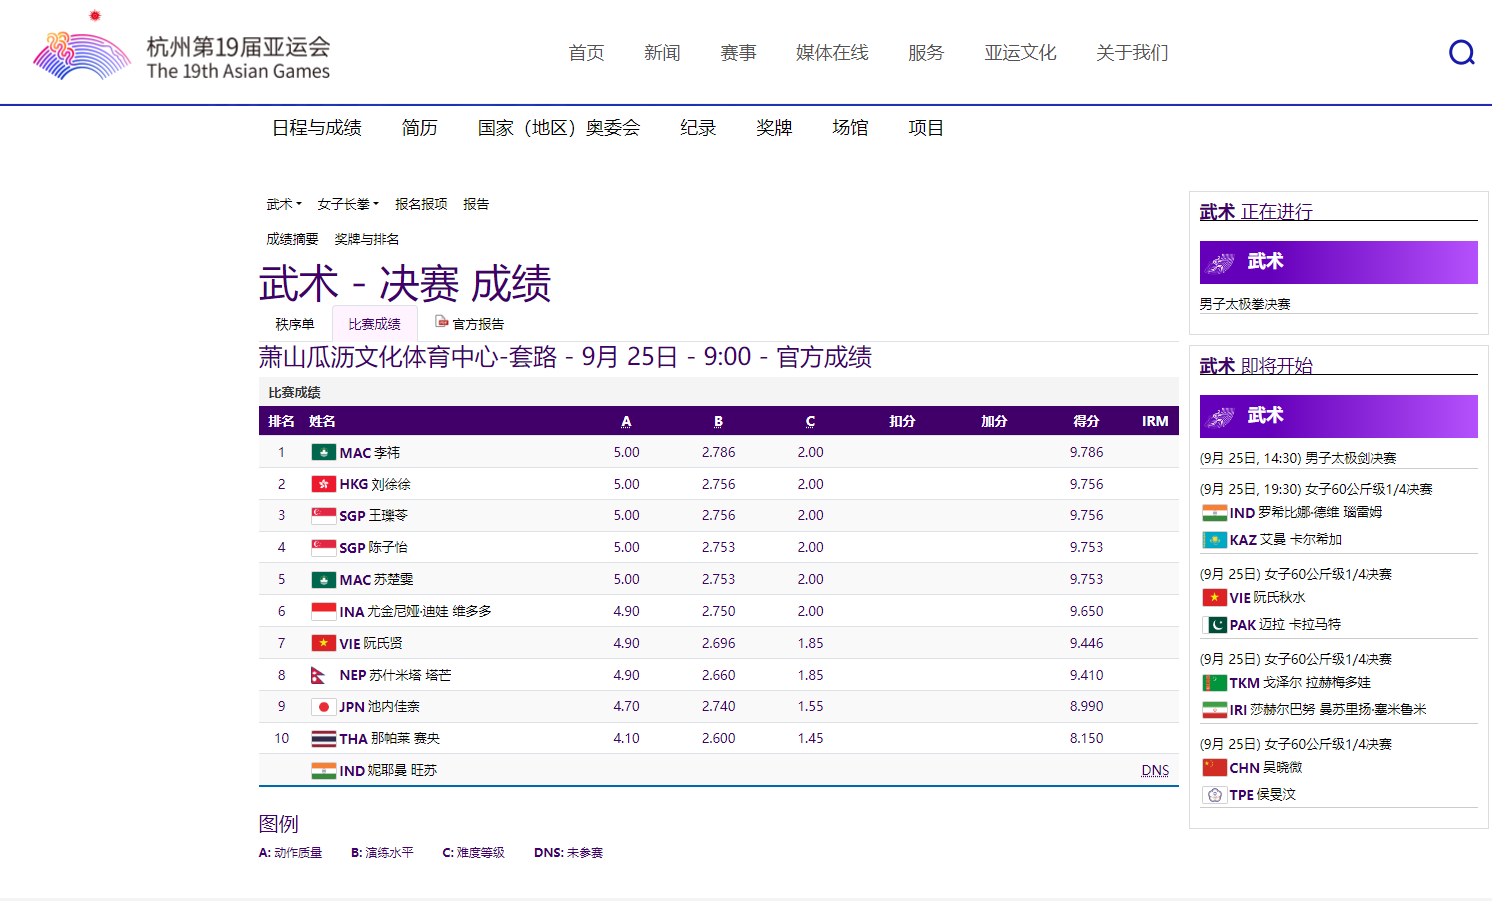The height and width of the screenshot is (901, 1492).
Task: Click the Japan flag beside 池内佳奈
Action: (x=323, y=707)
